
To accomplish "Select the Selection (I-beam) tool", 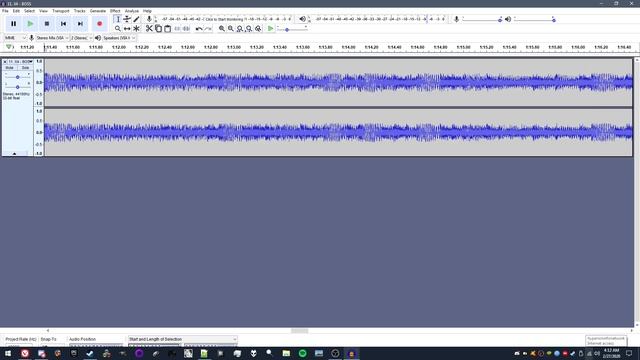I will 118,19.
